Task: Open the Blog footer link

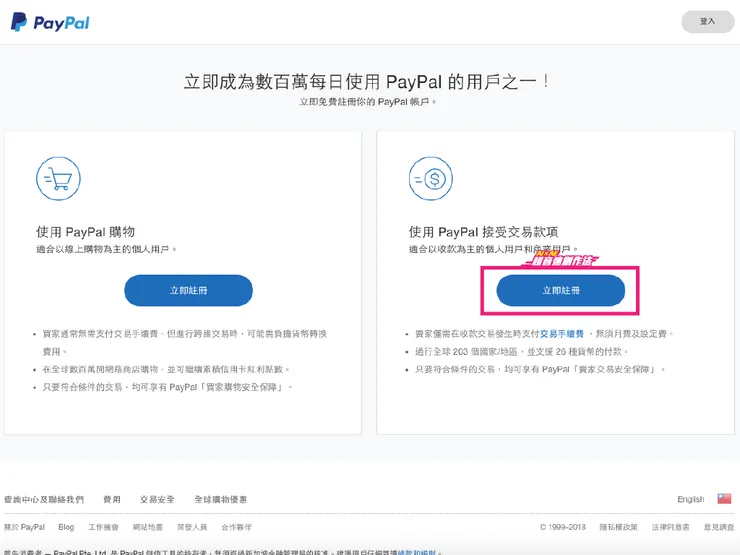Action: [66, 527]
